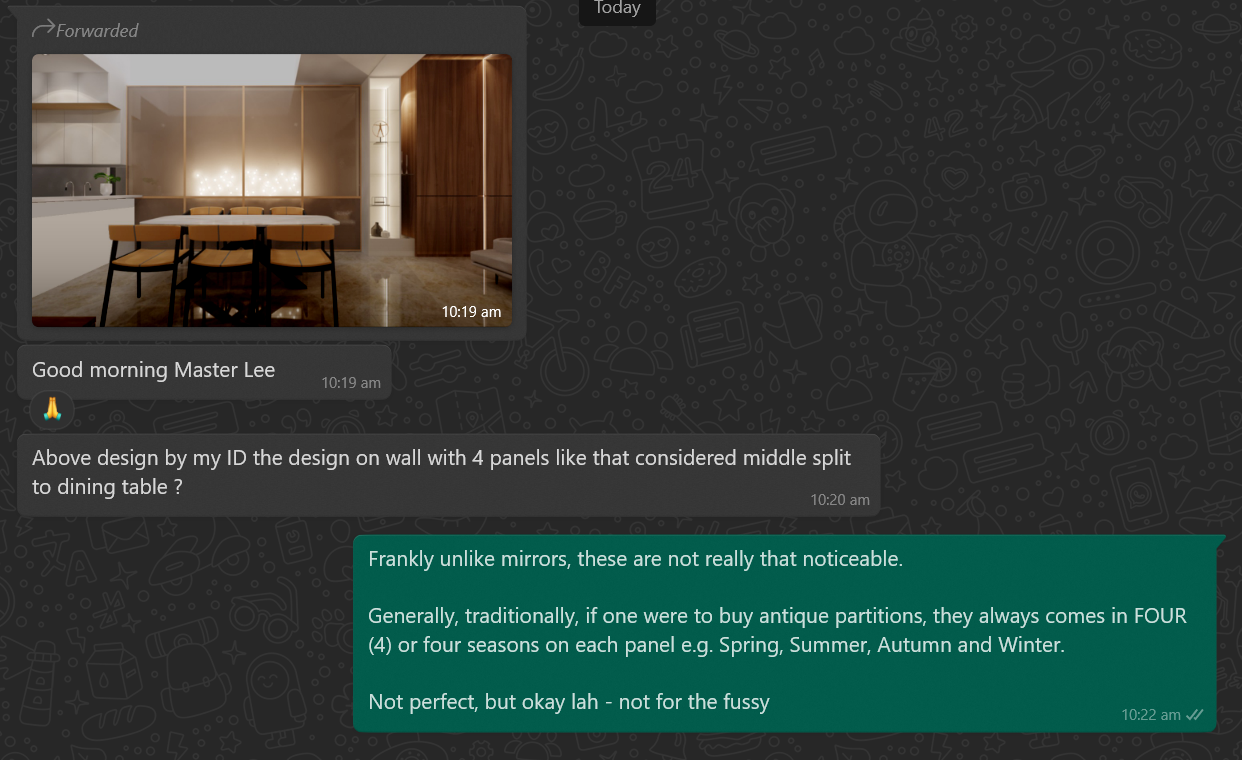Select the message about 4 panels middle split
The height and width of the screenshot is (760, 1242).
tap(449, 474)
